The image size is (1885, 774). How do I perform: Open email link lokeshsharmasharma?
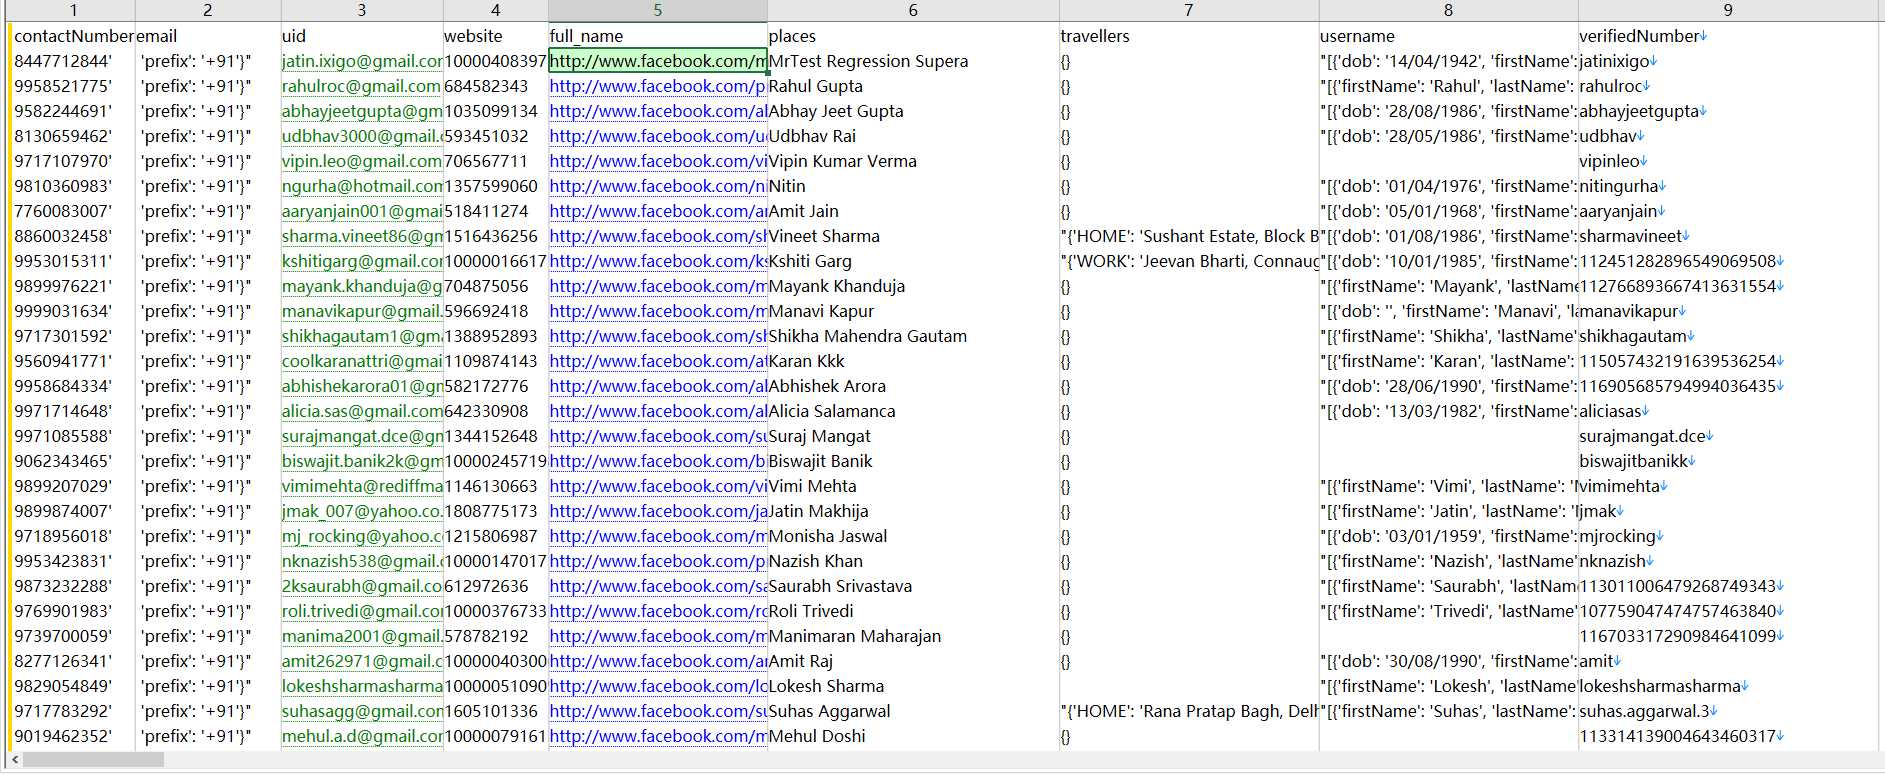point(361,686)
